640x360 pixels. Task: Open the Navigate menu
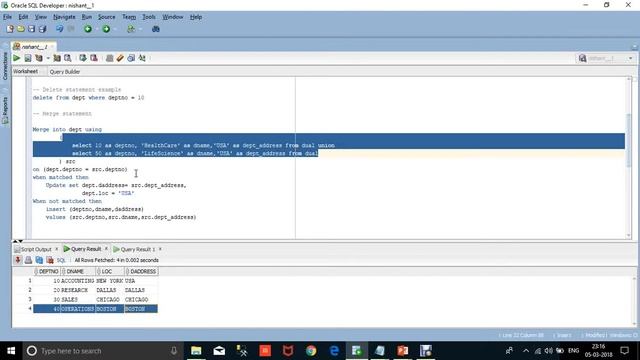click(64, 17)
